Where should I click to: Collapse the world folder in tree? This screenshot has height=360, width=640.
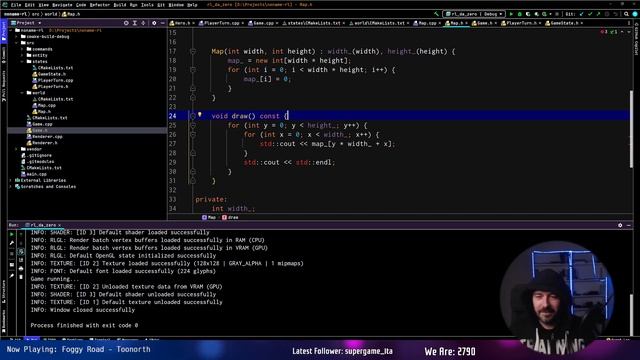point(22,93)
